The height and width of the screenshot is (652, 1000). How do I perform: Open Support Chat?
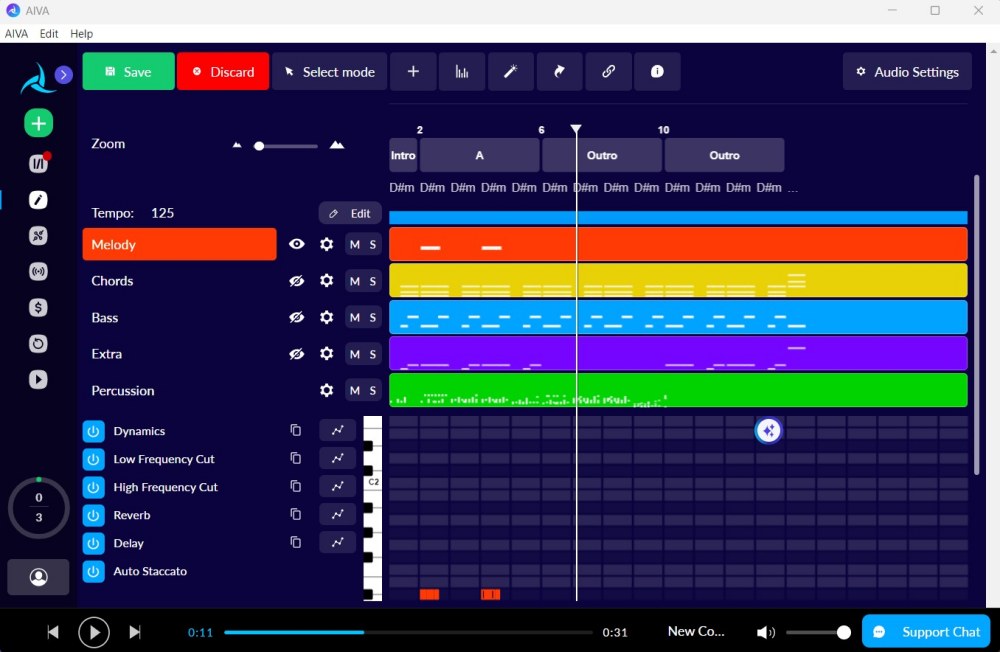(926, 632)
